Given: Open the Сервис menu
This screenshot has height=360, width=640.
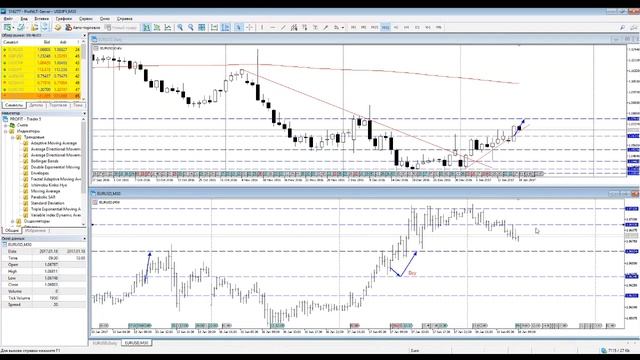Looking at the screenshot, I should pos(86,19).
